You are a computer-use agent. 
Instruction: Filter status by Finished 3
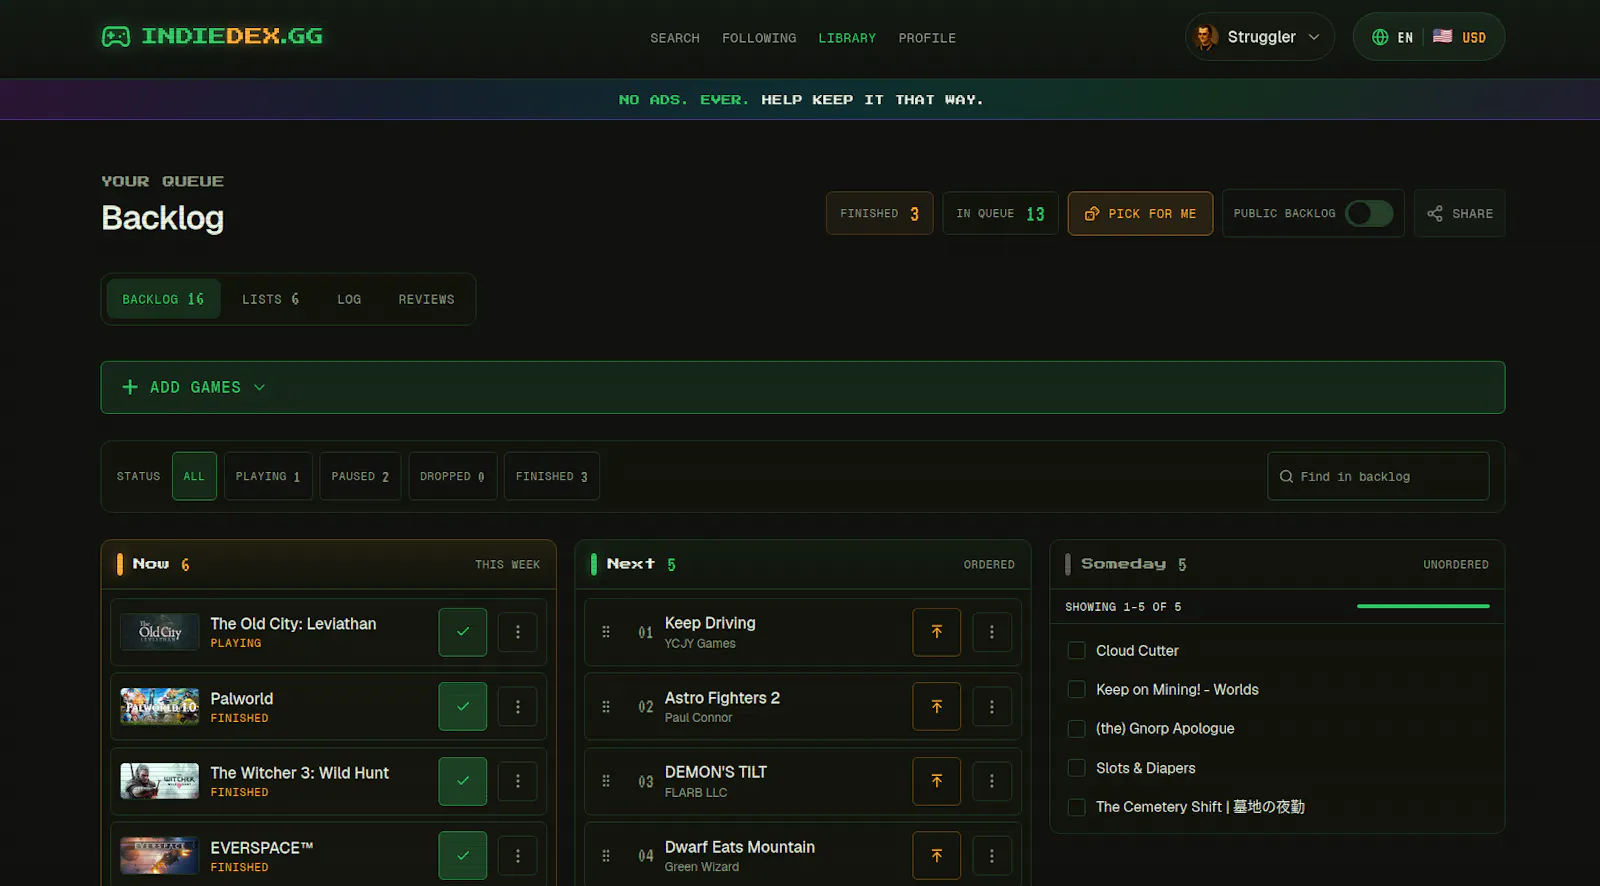[x=552, y=476]
